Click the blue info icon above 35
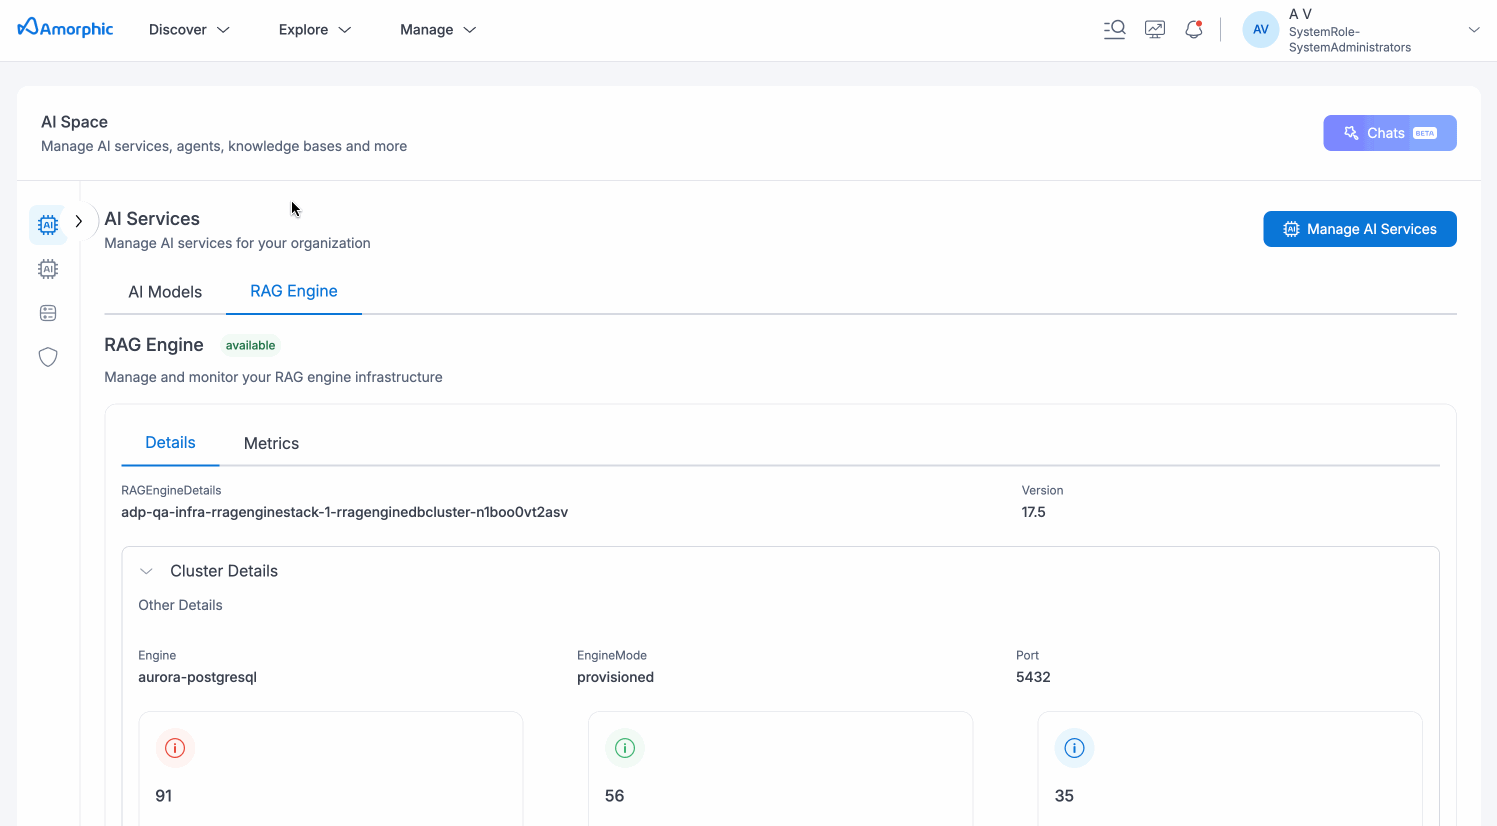The height and width of the screenshot is (826, 1497). (1074, 748)
